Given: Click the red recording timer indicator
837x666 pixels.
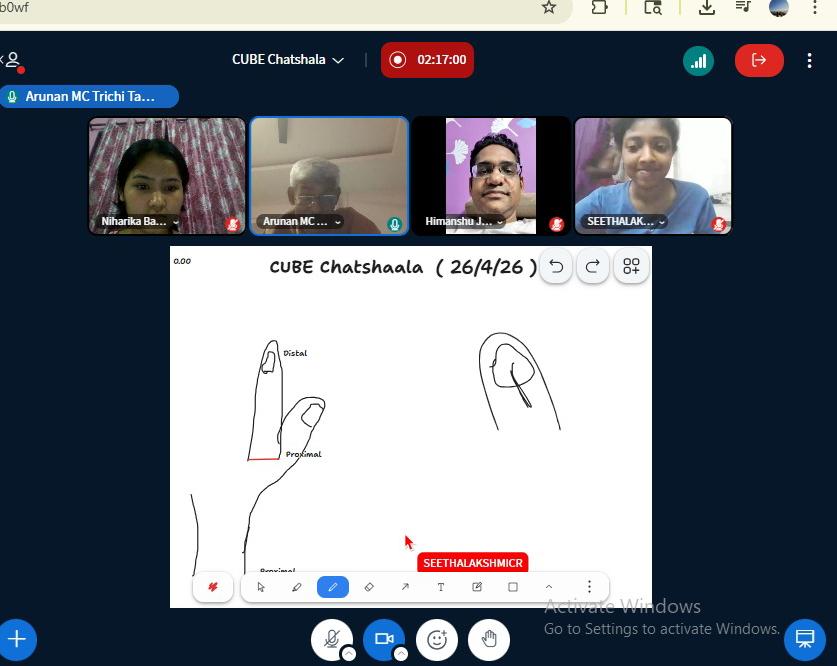Looking at the screenshot, I should tap(427, 60).
